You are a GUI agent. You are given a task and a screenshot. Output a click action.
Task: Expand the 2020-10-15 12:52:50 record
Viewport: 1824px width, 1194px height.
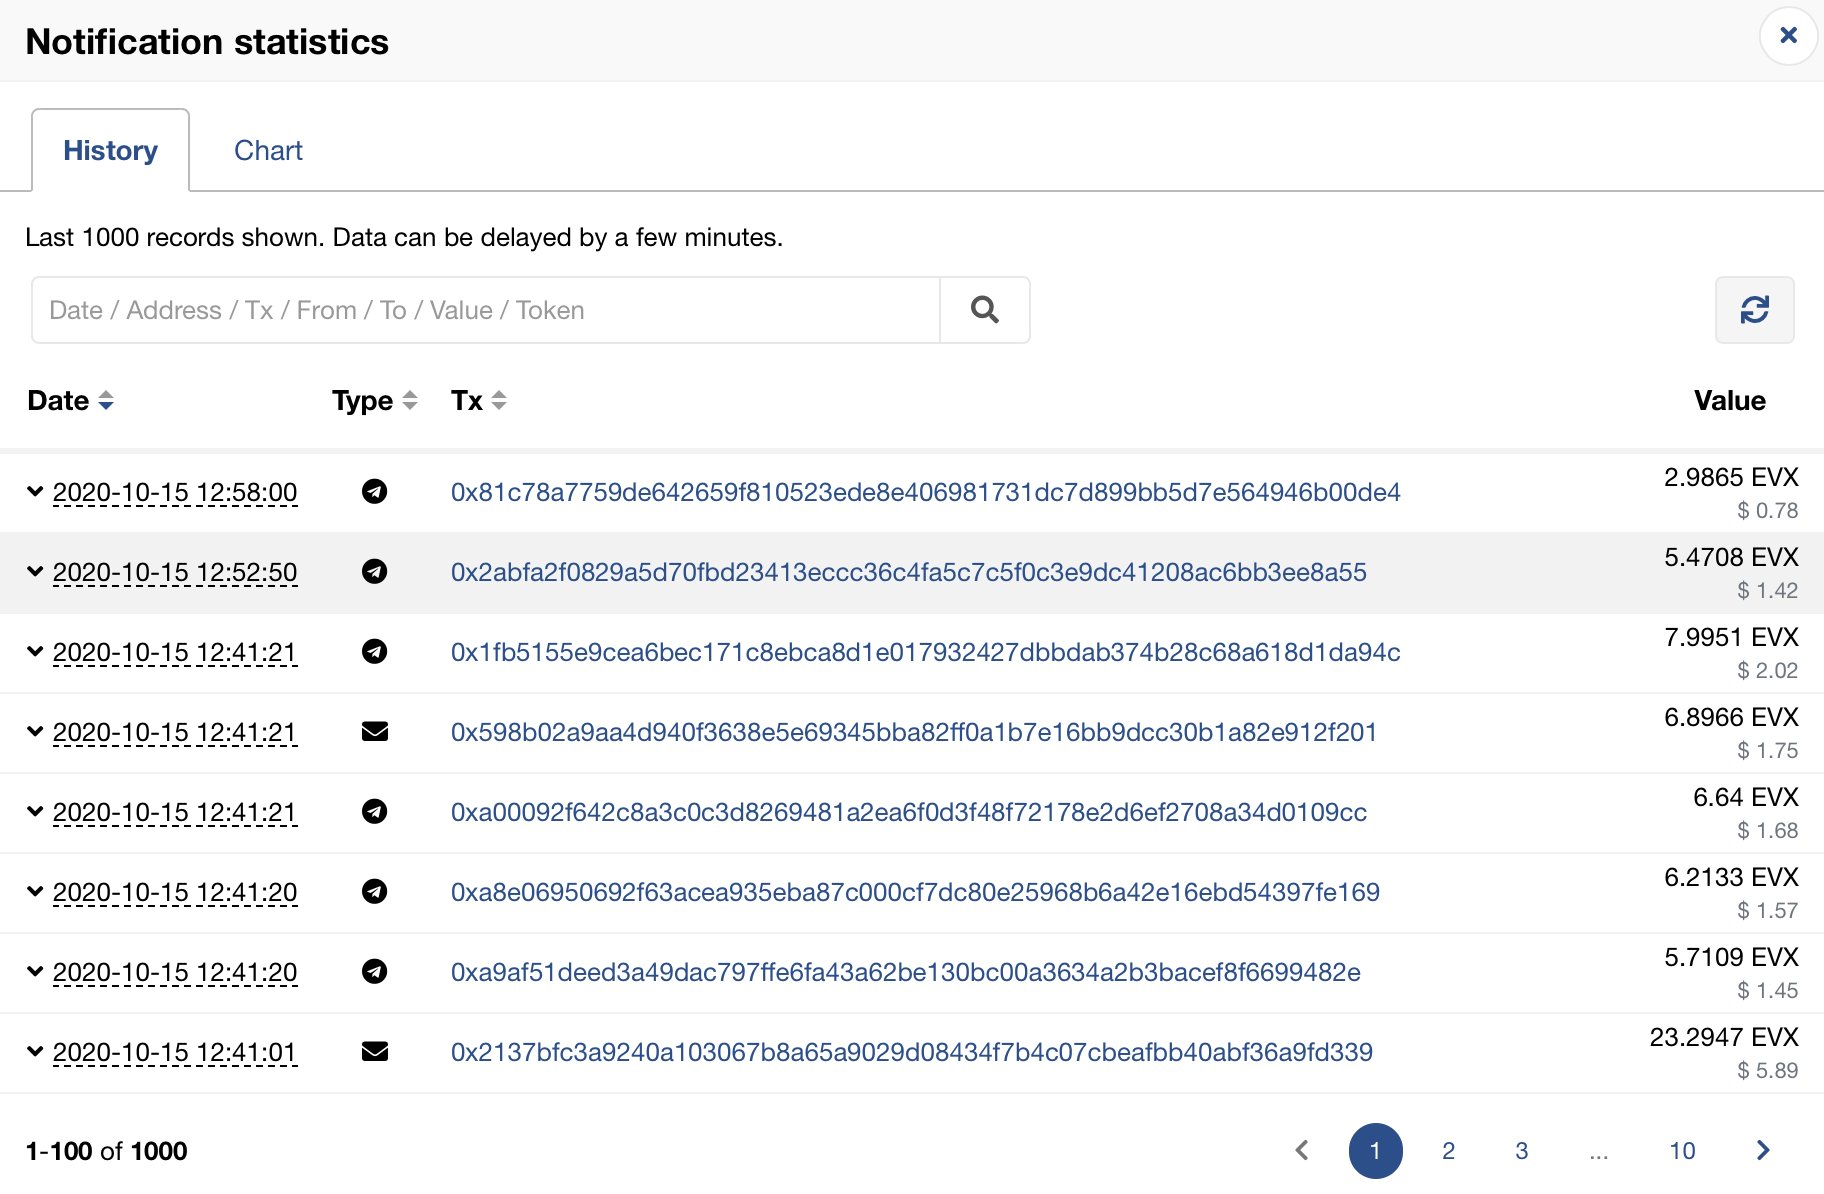(x=35, y=572)
